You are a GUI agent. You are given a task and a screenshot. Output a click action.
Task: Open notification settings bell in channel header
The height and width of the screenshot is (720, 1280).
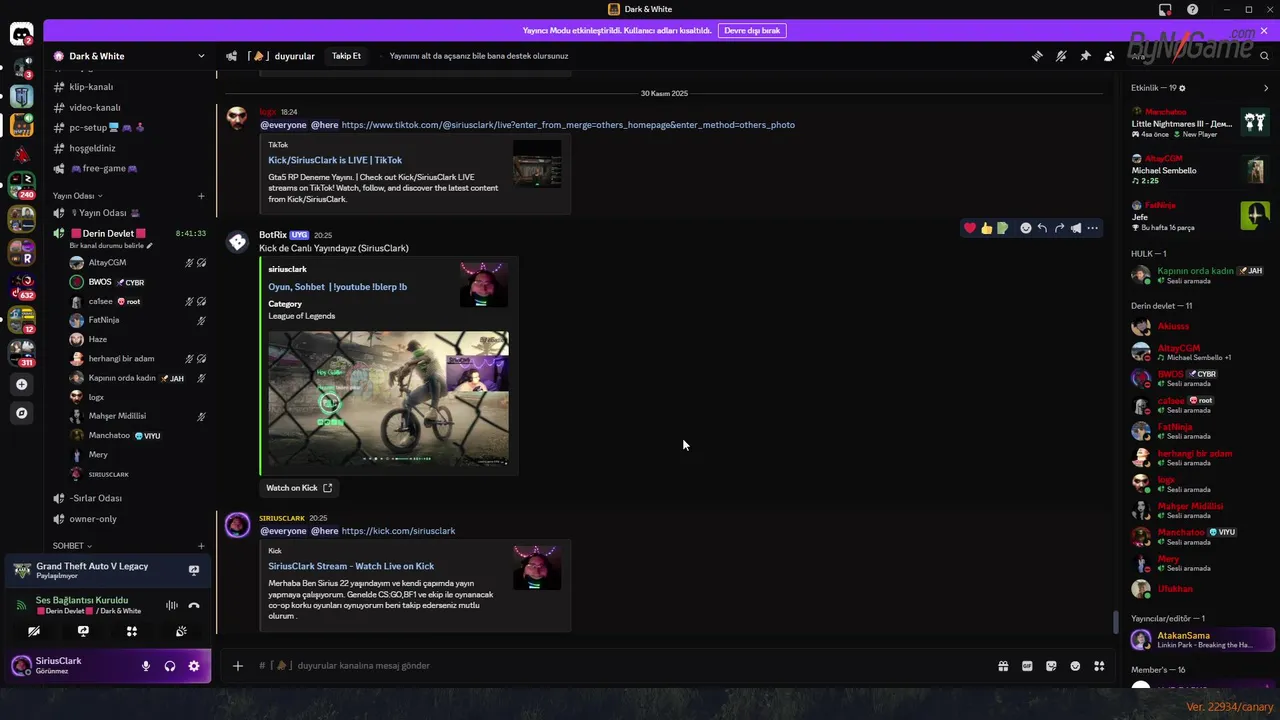point(1061,56)
